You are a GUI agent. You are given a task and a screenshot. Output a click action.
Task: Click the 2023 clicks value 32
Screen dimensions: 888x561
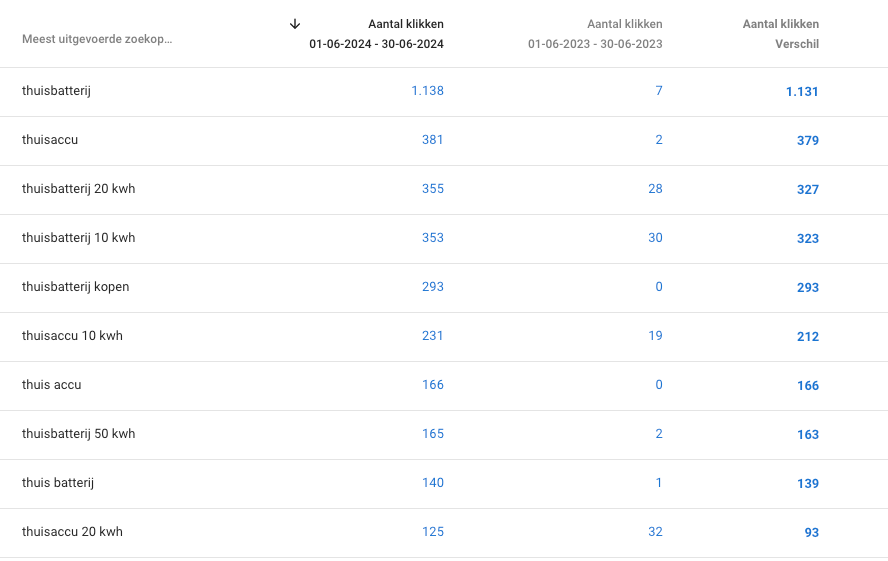click(655, 532)
